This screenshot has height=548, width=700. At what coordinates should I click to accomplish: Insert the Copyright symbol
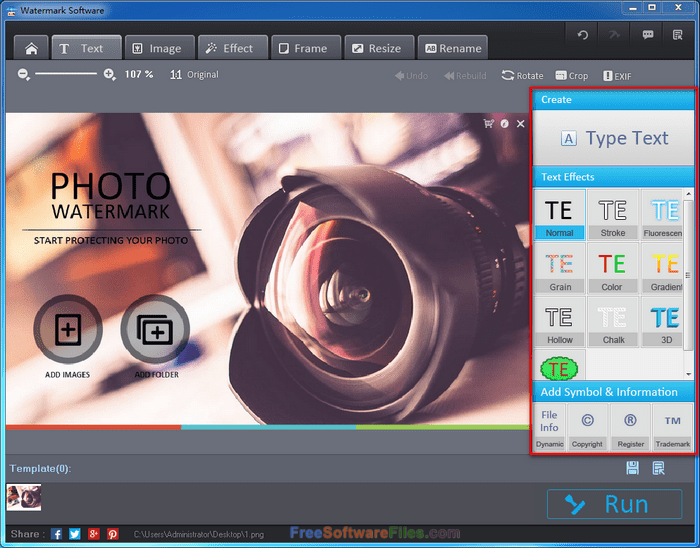point(588,428)
